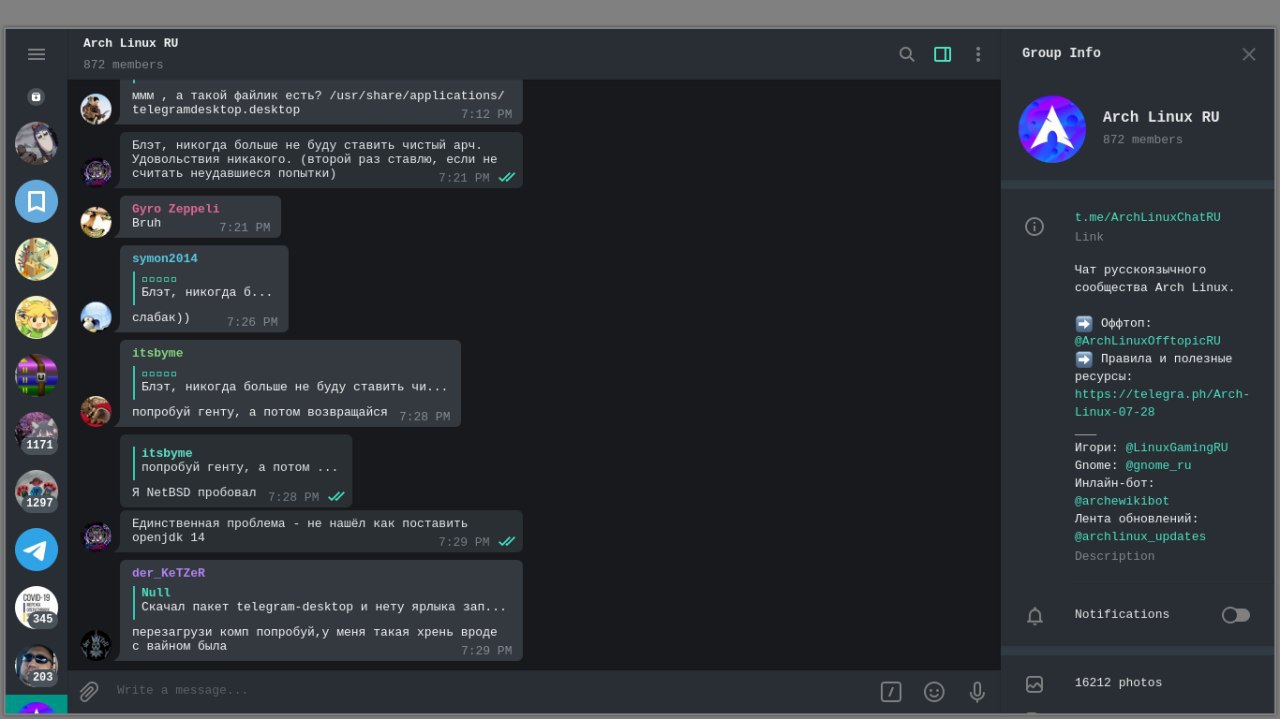This screenshot has width=1280, height=719.
Task: Open @archewikibot link
Action: [1122, 501]
